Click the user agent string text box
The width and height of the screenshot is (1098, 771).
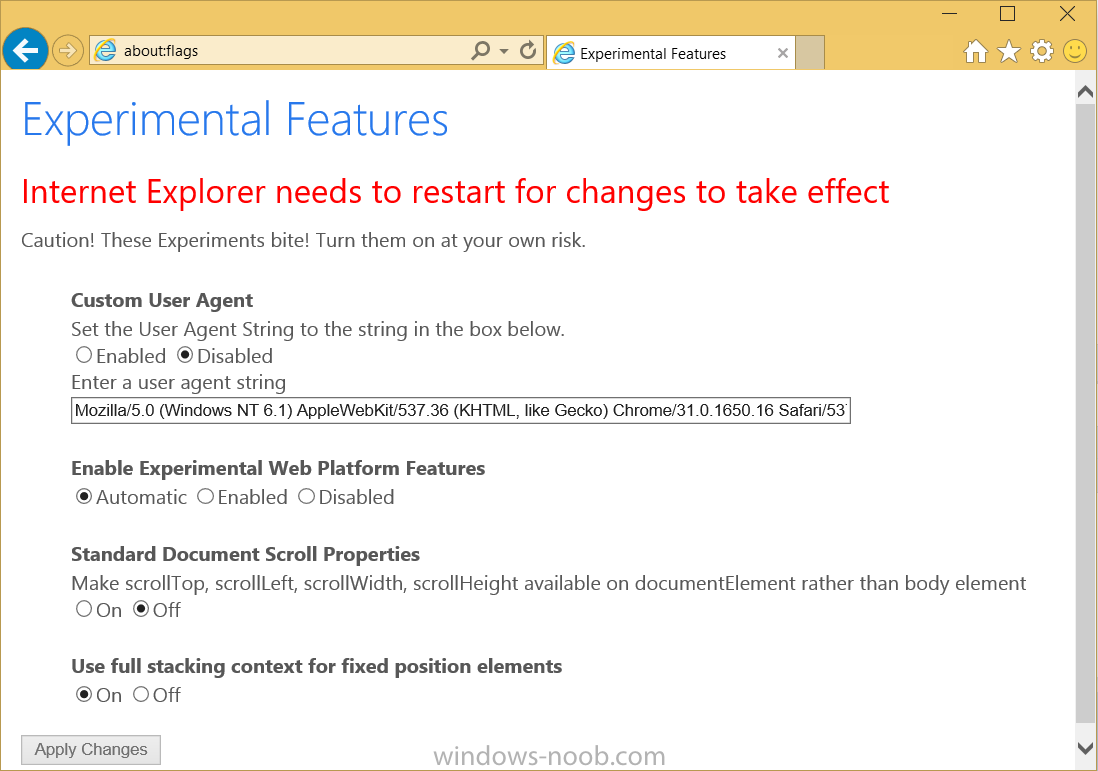[x=461, y=410]
